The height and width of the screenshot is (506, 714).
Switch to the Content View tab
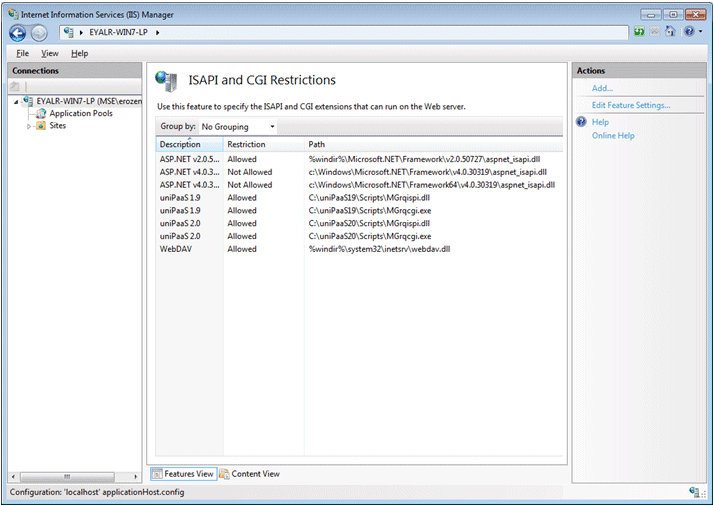click(250, 474)
